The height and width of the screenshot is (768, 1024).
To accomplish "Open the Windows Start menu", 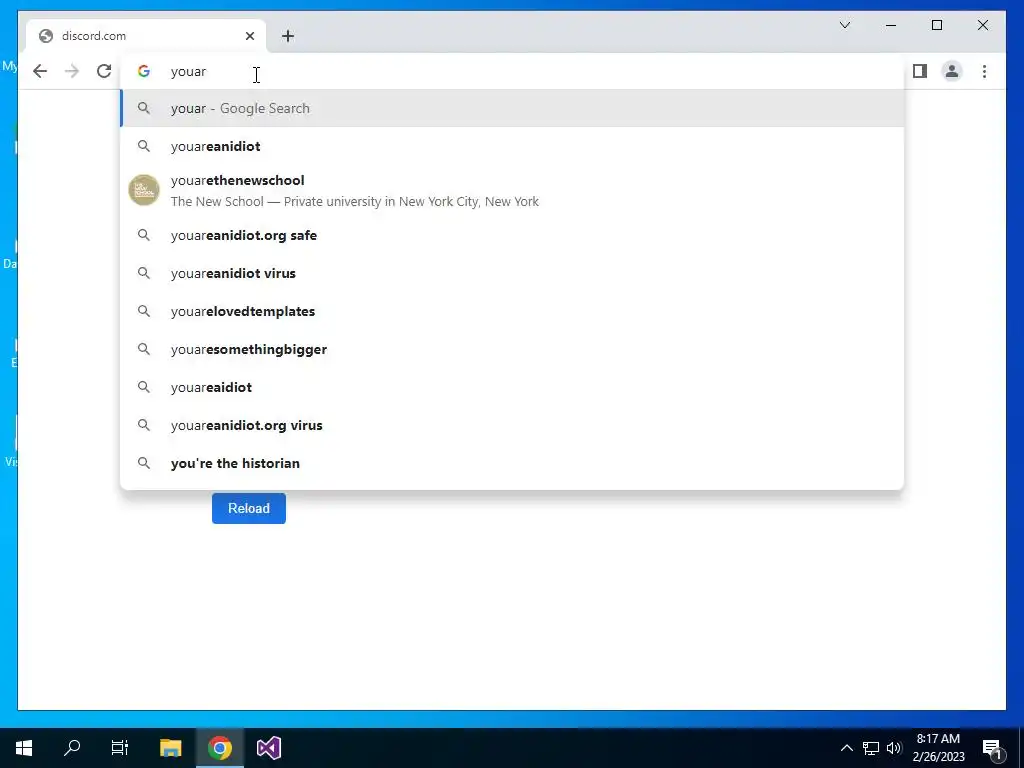I will tap(24, 748).
